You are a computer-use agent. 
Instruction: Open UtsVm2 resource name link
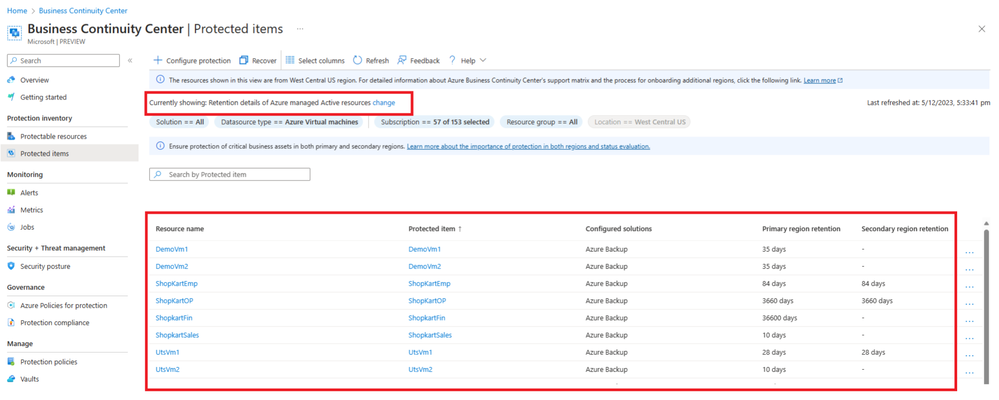168,369
